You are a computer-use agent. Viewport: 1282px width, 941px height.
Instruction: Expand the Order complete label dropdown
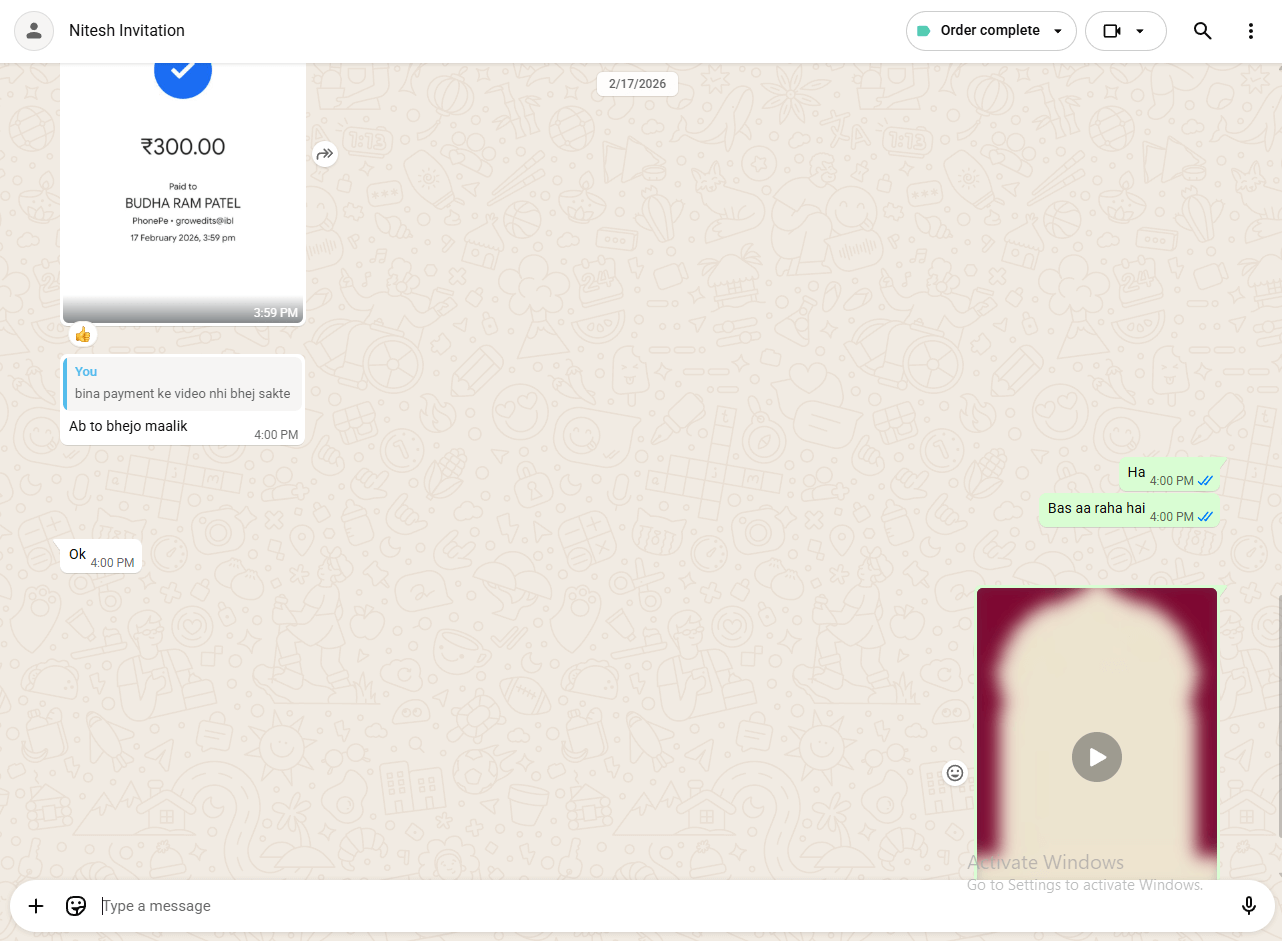click(x=1058, y=31)
